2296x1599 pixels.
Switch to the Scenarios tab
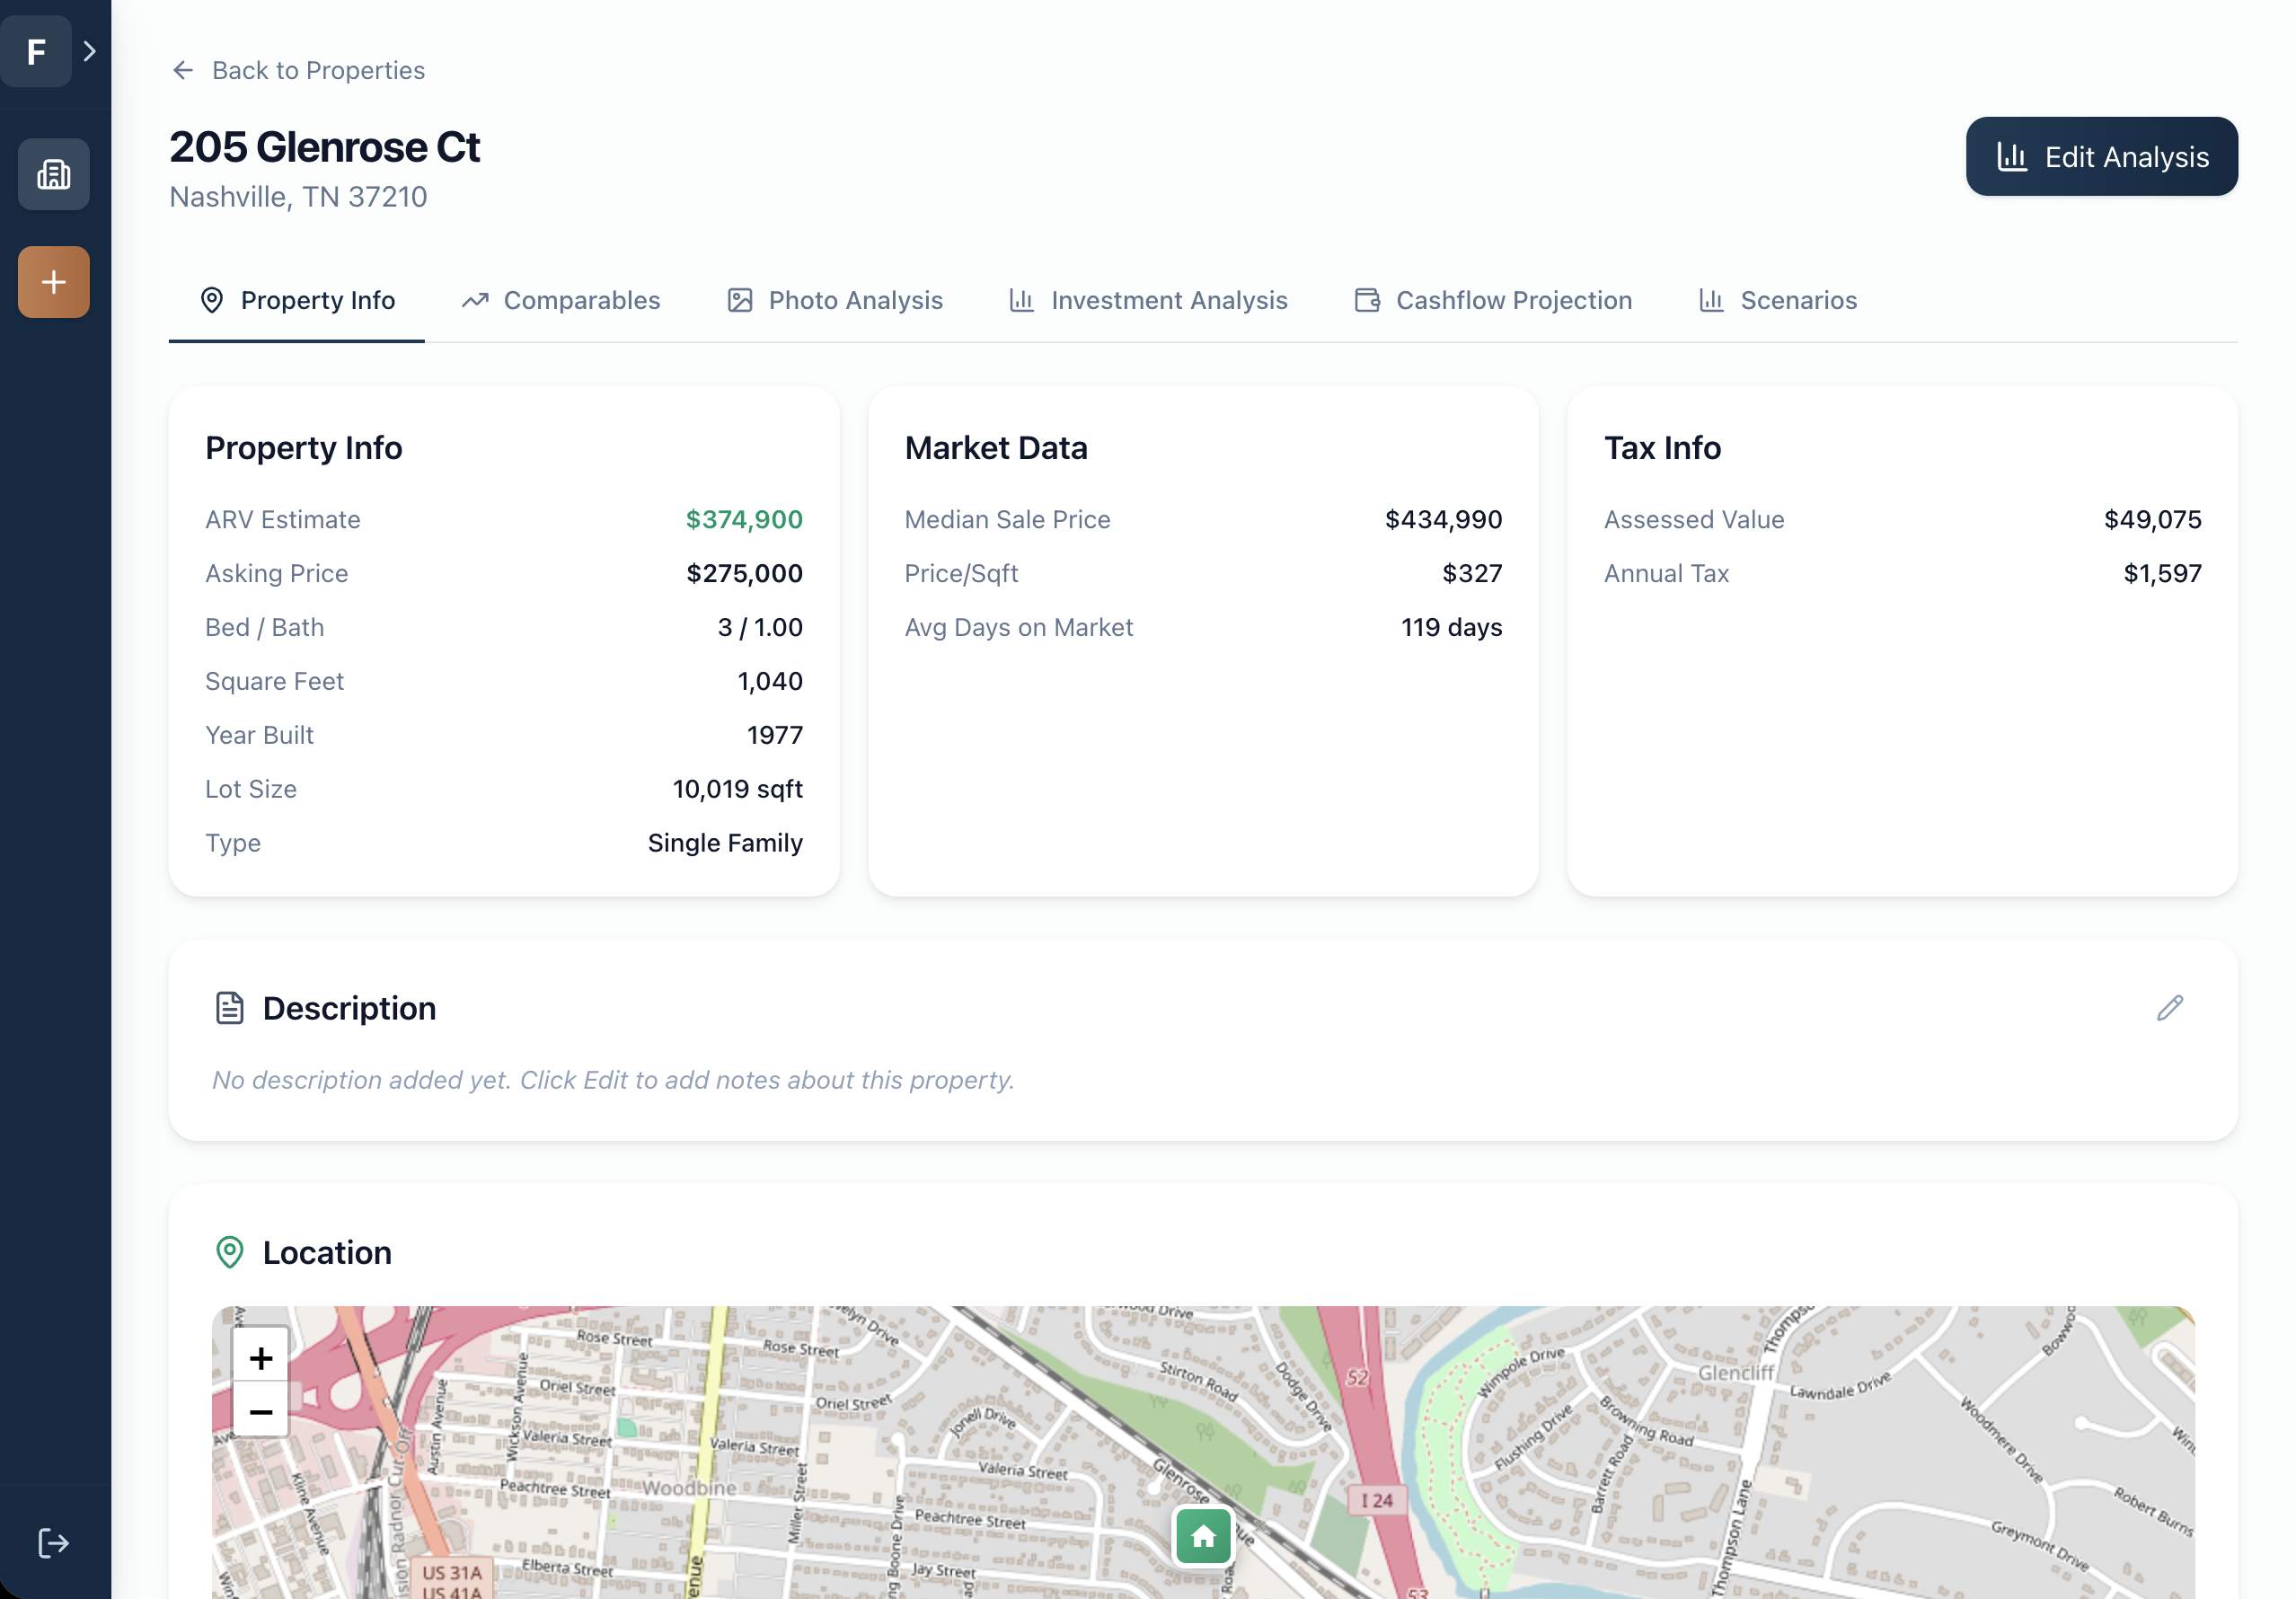[1777, 300]
